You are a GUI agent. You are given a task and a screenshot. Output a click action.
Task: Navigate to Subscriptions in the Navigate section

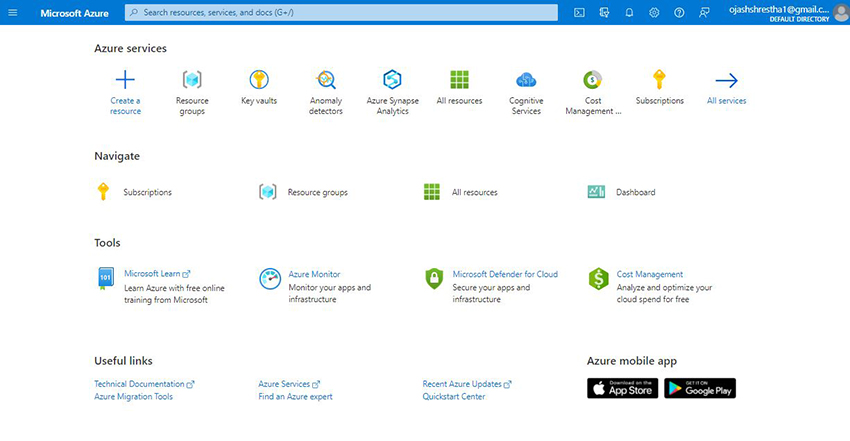(147, 192)
